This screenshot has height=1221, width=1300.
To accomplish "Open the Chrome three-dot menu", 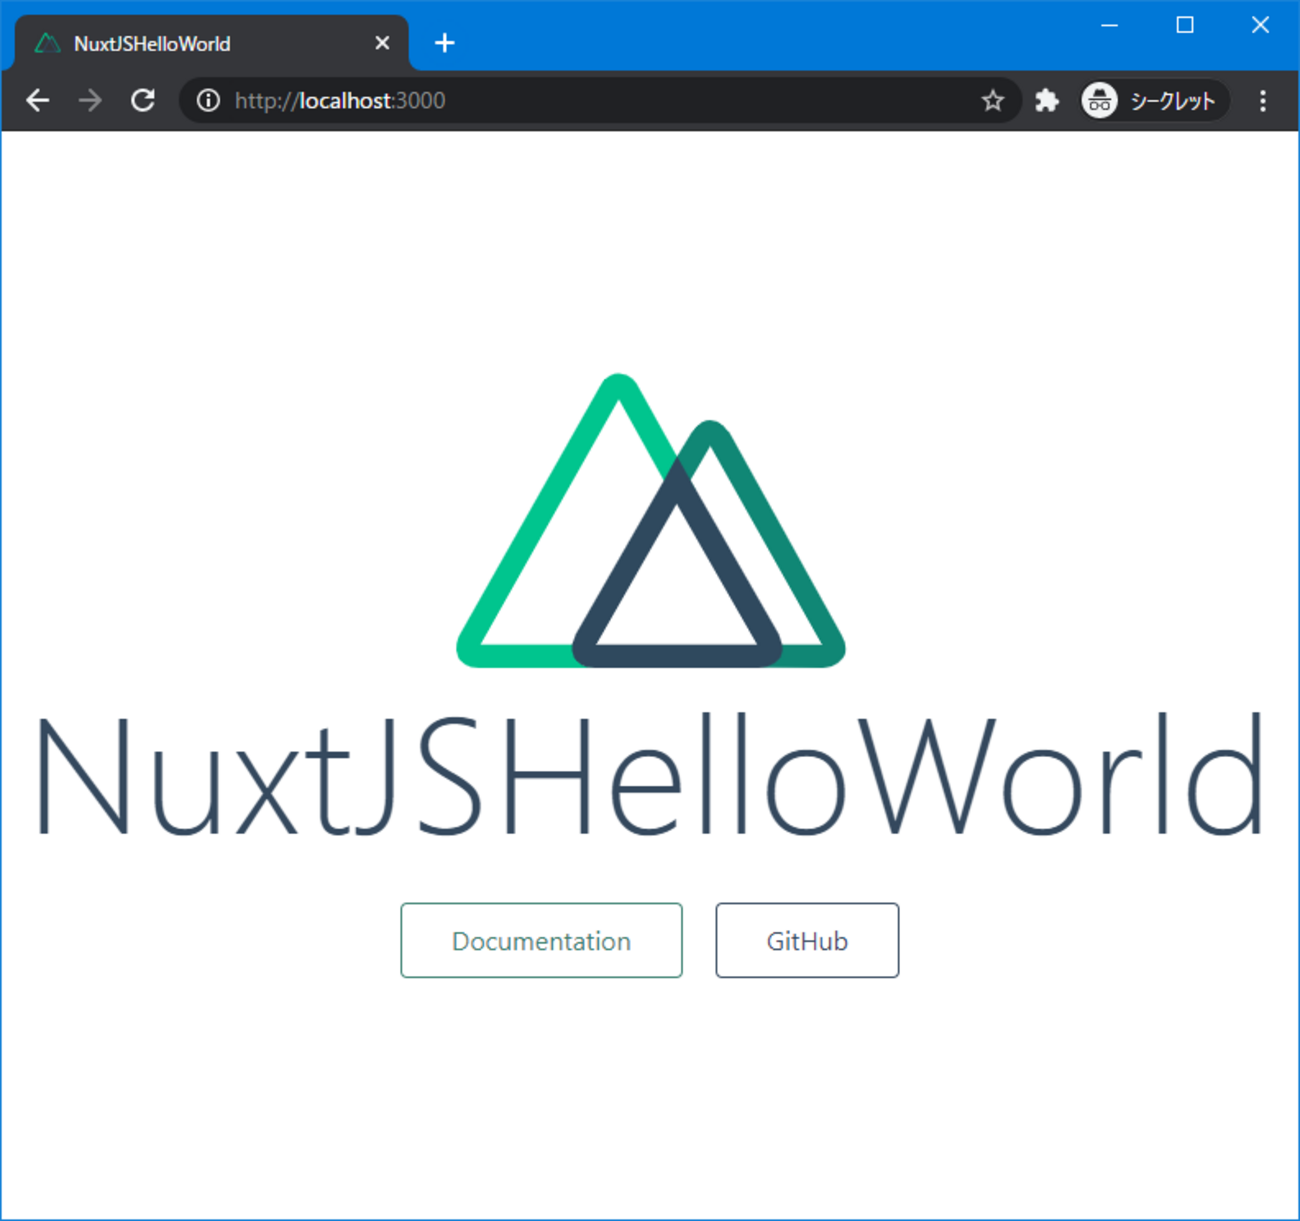I will (1263, 100).
